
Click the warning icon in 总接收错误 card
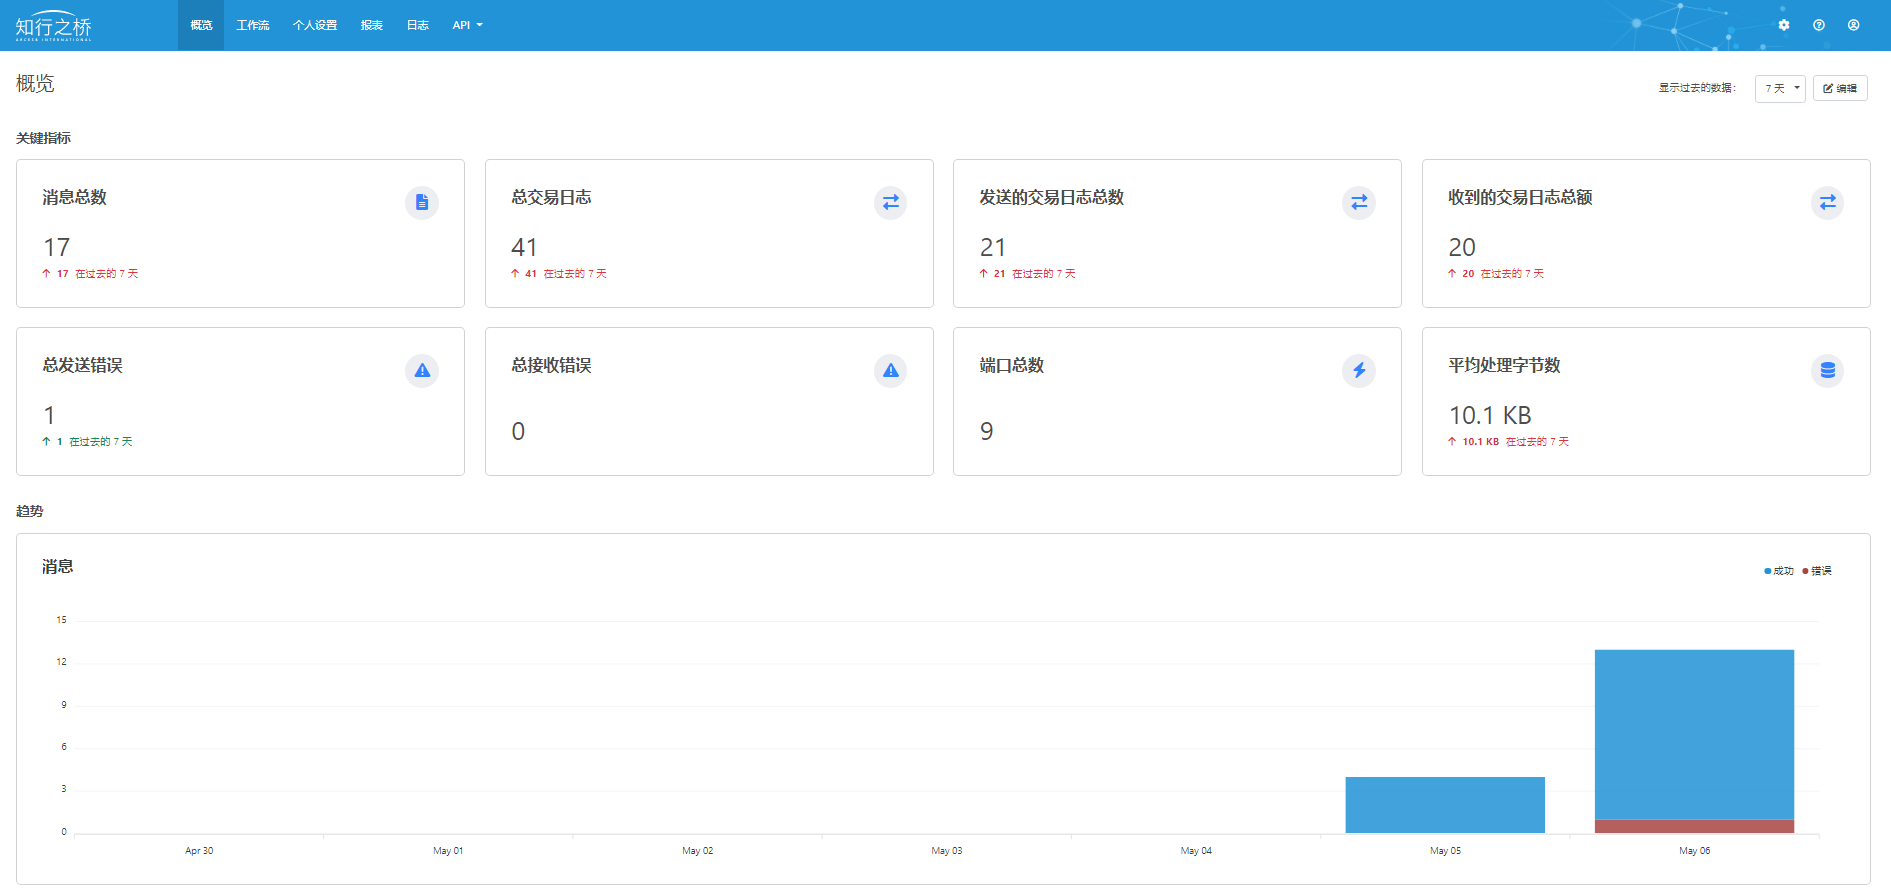click(x=890, y=371)
